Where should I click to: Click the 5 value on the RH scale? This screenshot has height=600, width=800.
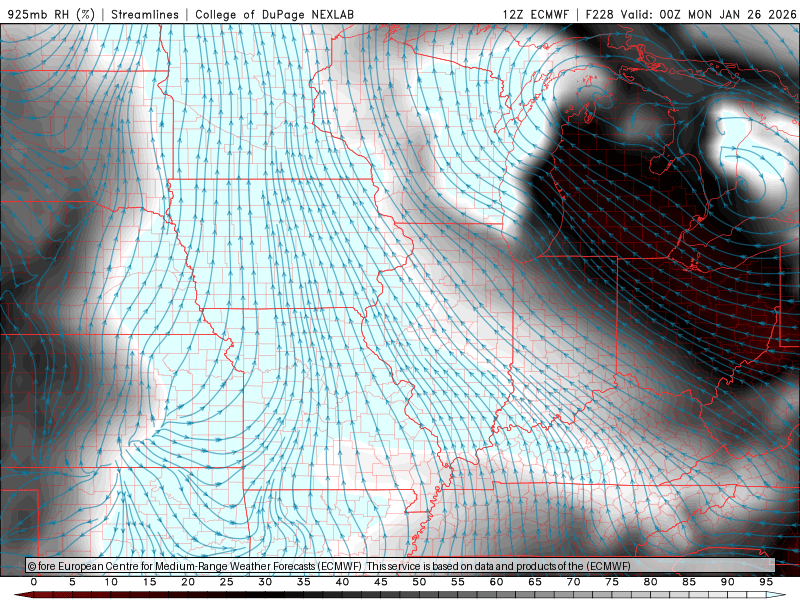coord(72,582)
